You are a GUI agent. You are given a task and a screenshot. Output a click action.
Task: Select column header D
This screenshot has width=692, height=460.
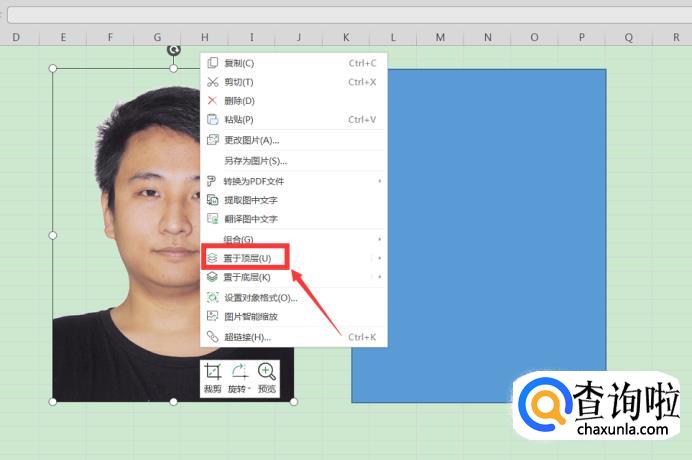click(x=16, y=38)
